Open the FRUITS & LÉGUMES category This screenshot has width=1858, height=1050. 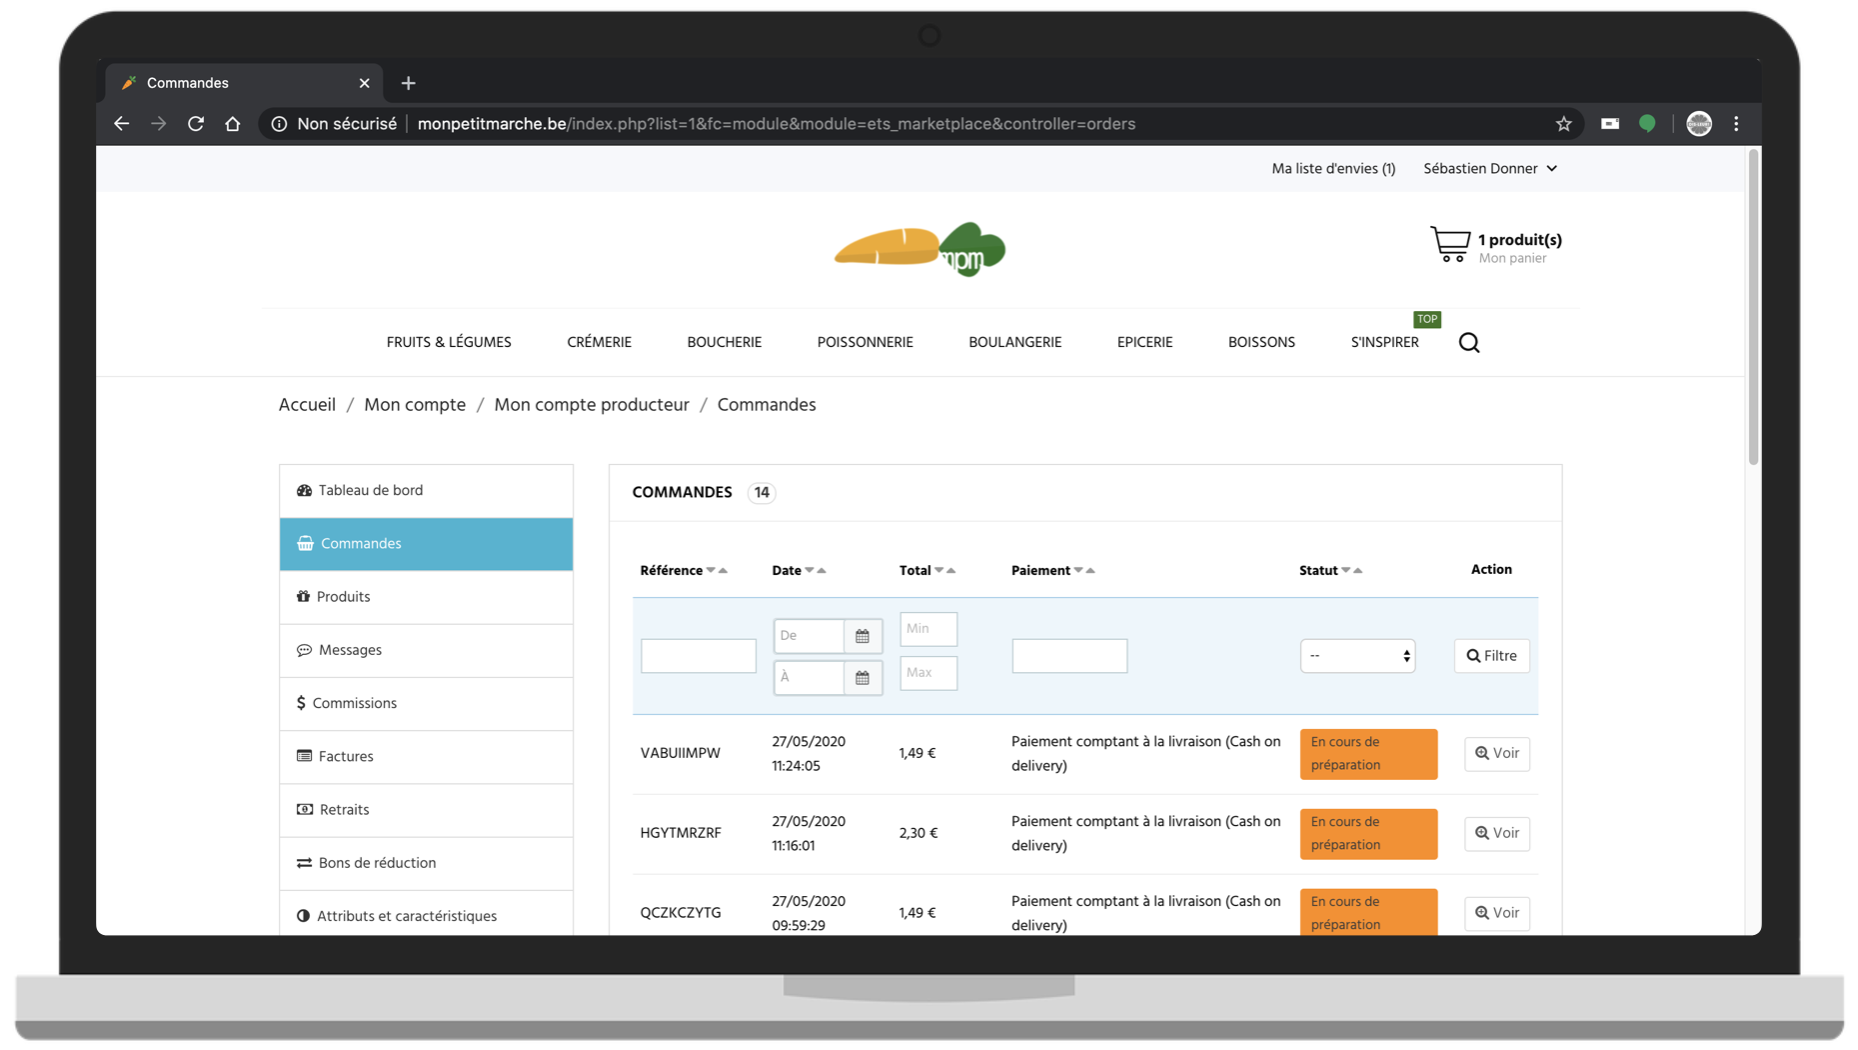pyautogui.click(x=449, y=342)
